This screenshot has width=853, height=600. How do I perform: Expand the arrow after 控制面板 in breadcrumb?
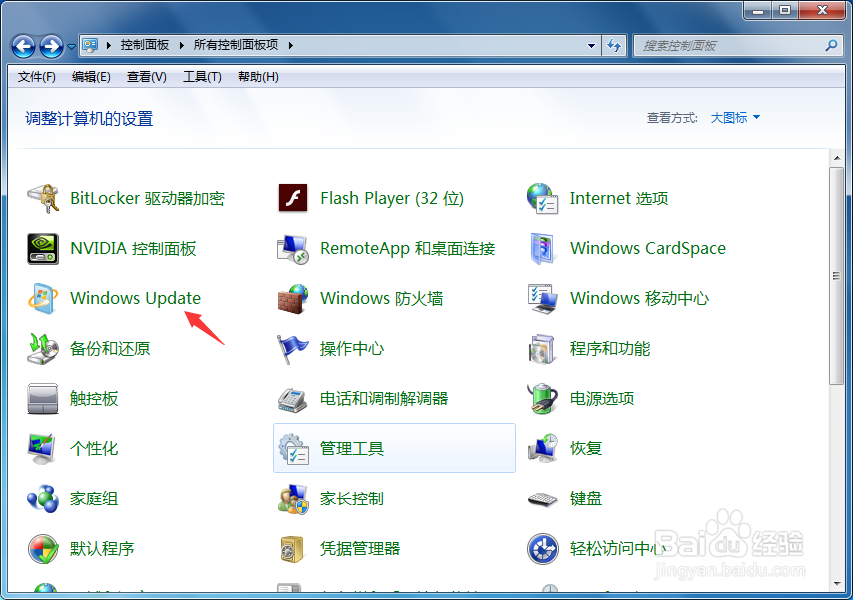click(x=182, y=45)
